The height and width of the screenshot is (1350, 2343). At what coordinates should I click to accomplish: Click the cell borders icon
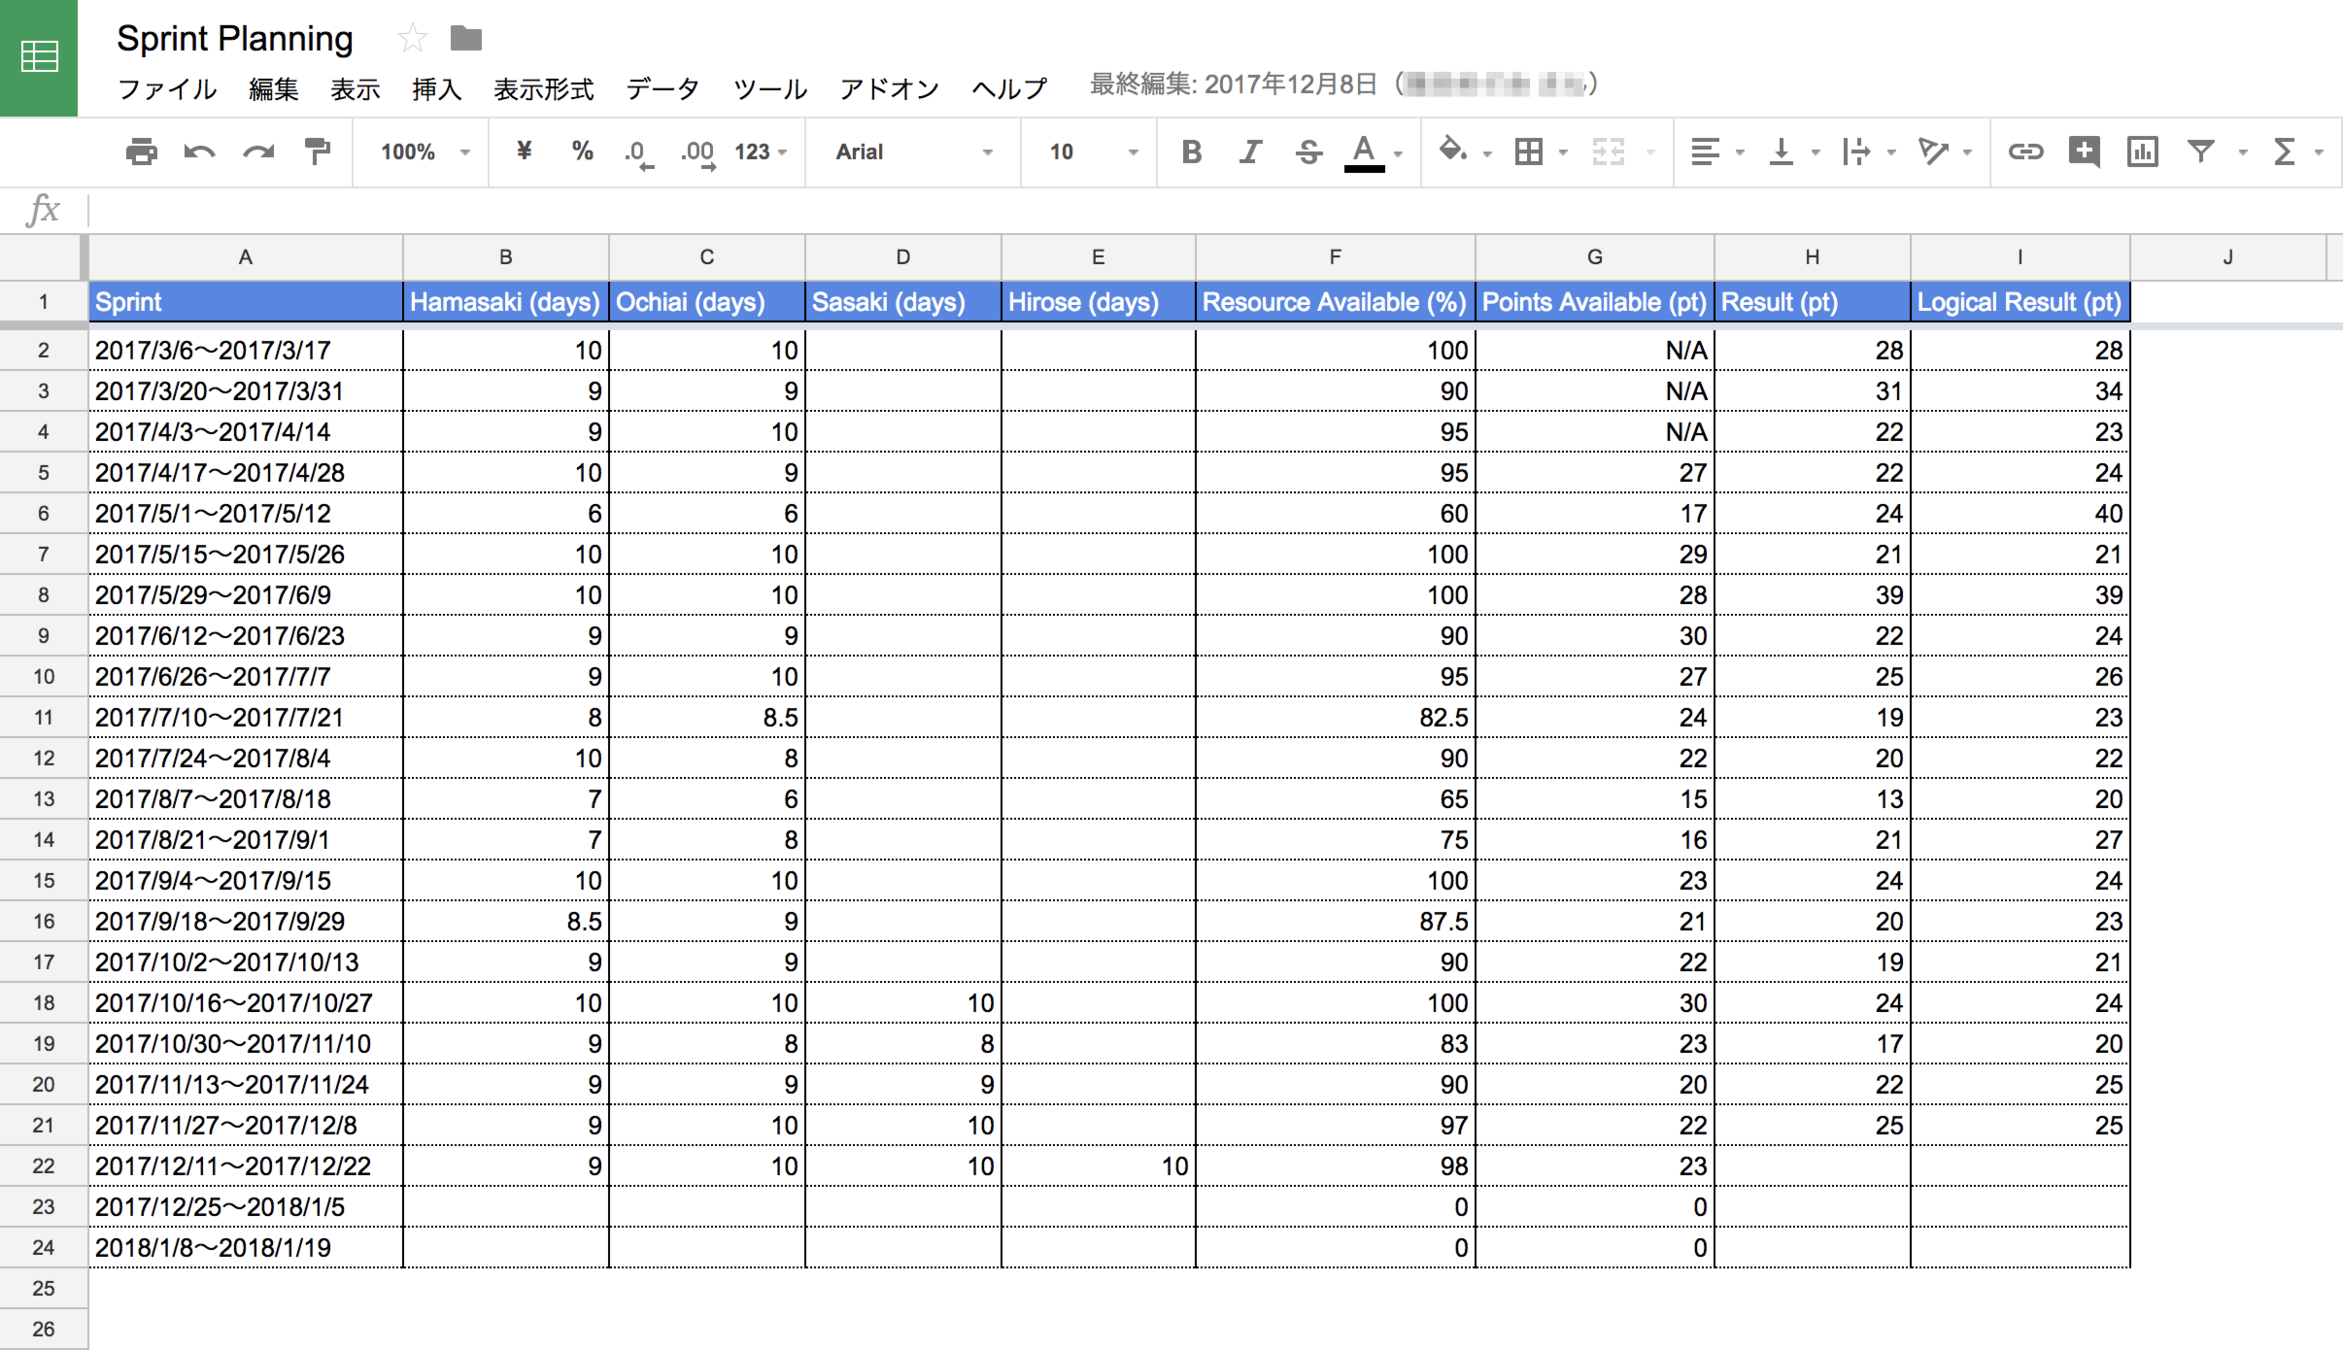[x=1528, y=152]
